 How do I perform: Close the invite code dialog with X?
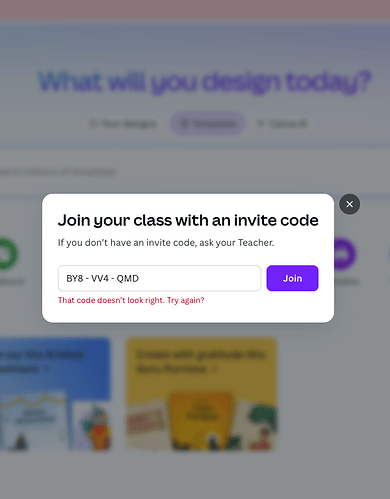349,204
